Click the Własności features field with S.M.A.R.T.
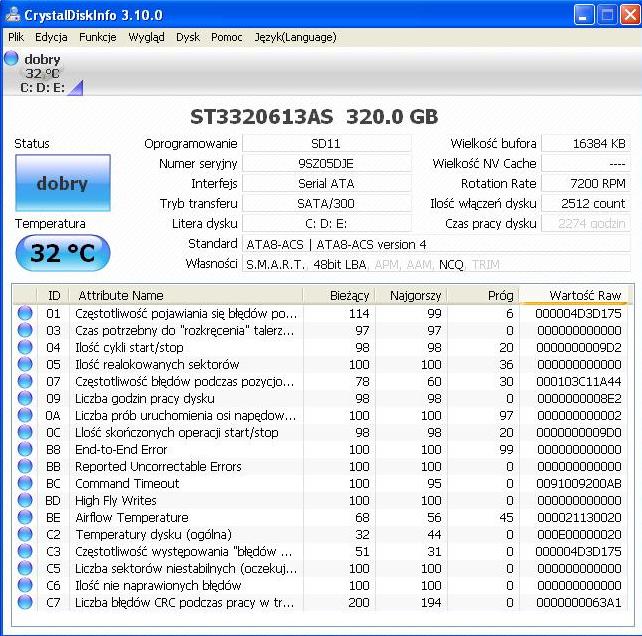Viewport: 642px width, 636px height. point(436,264)
